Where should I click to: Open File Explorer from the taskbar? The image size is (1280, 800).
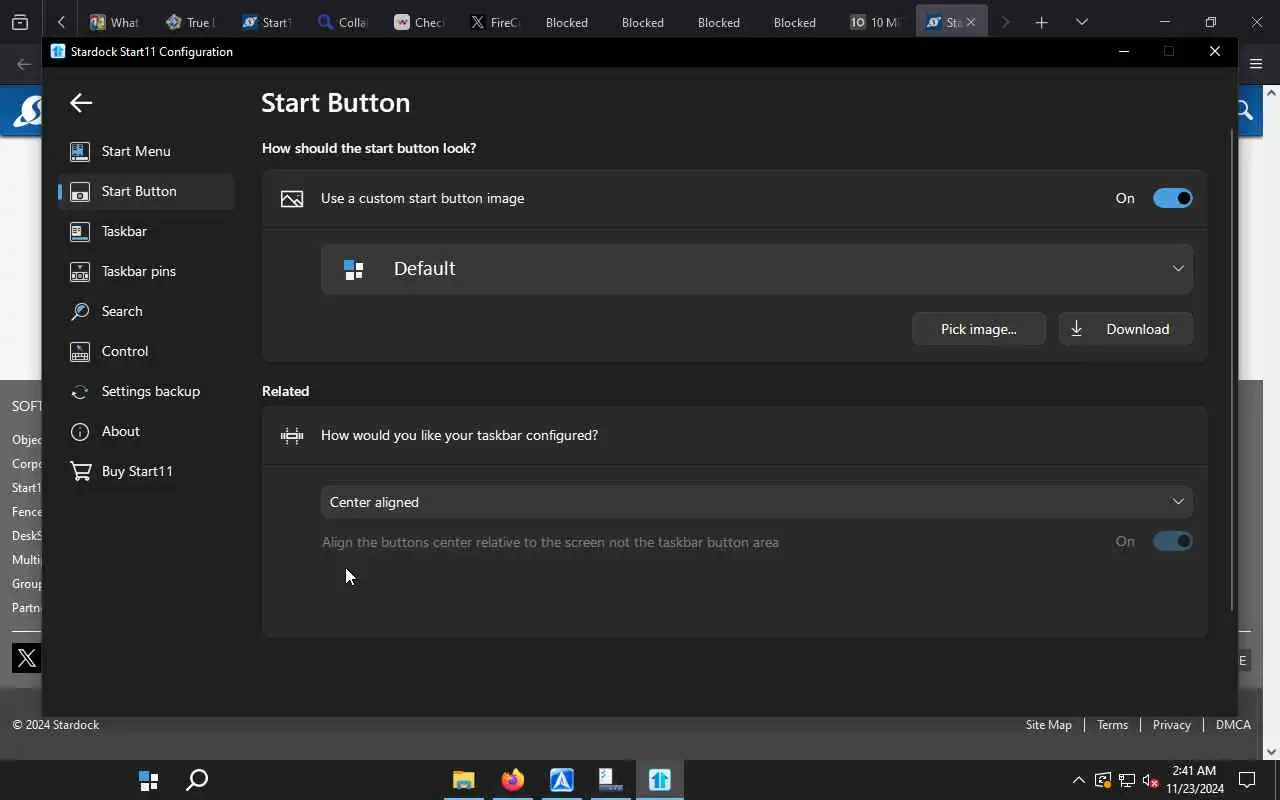click(463, 780)
